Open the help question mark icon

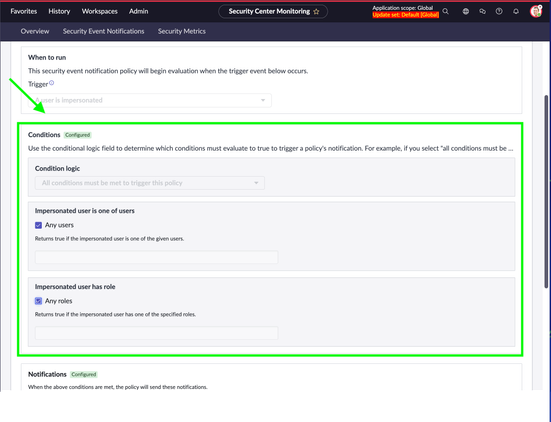point(499,11)
